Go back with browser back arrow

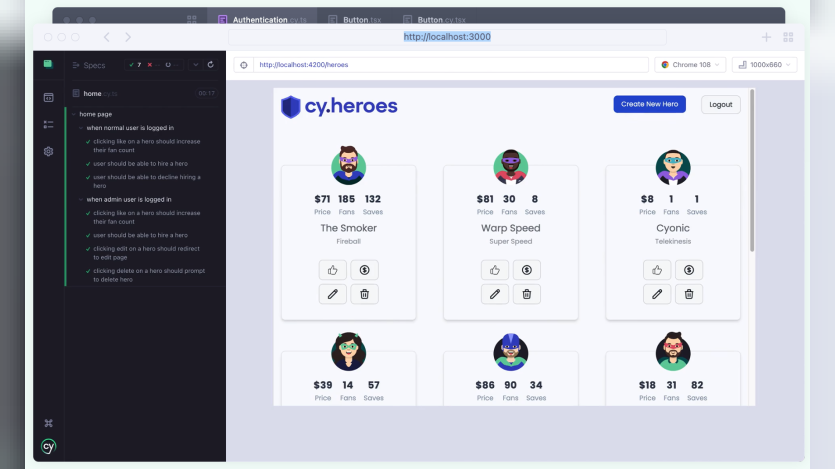tap(107, 37)
